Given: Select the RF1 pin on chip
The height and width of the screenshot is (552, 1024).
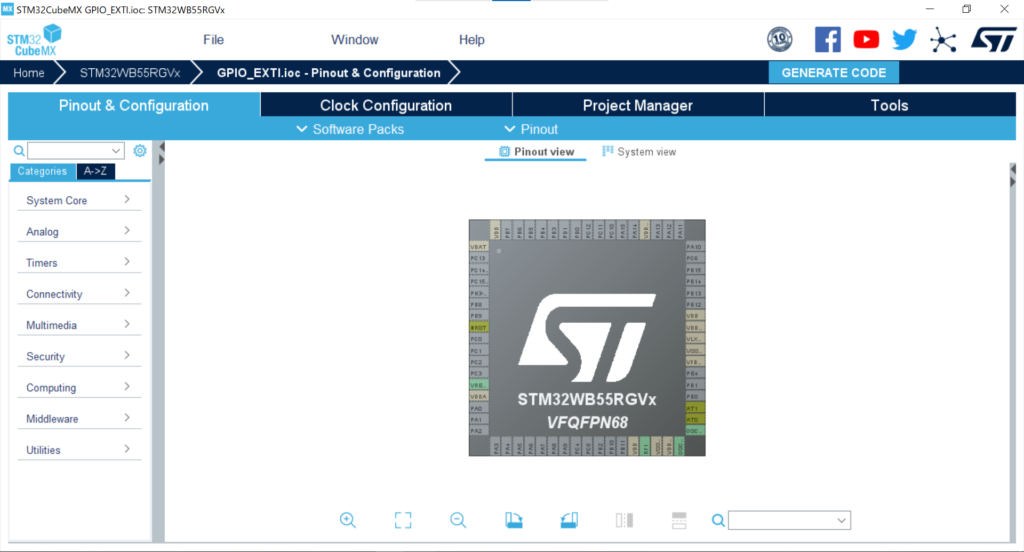Looking at the screenshot, I should point(645,446).
